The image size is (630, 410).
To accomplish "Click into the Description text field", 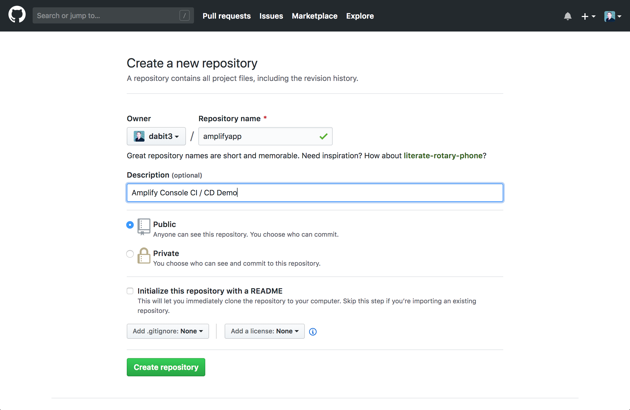I will point(315,193).
